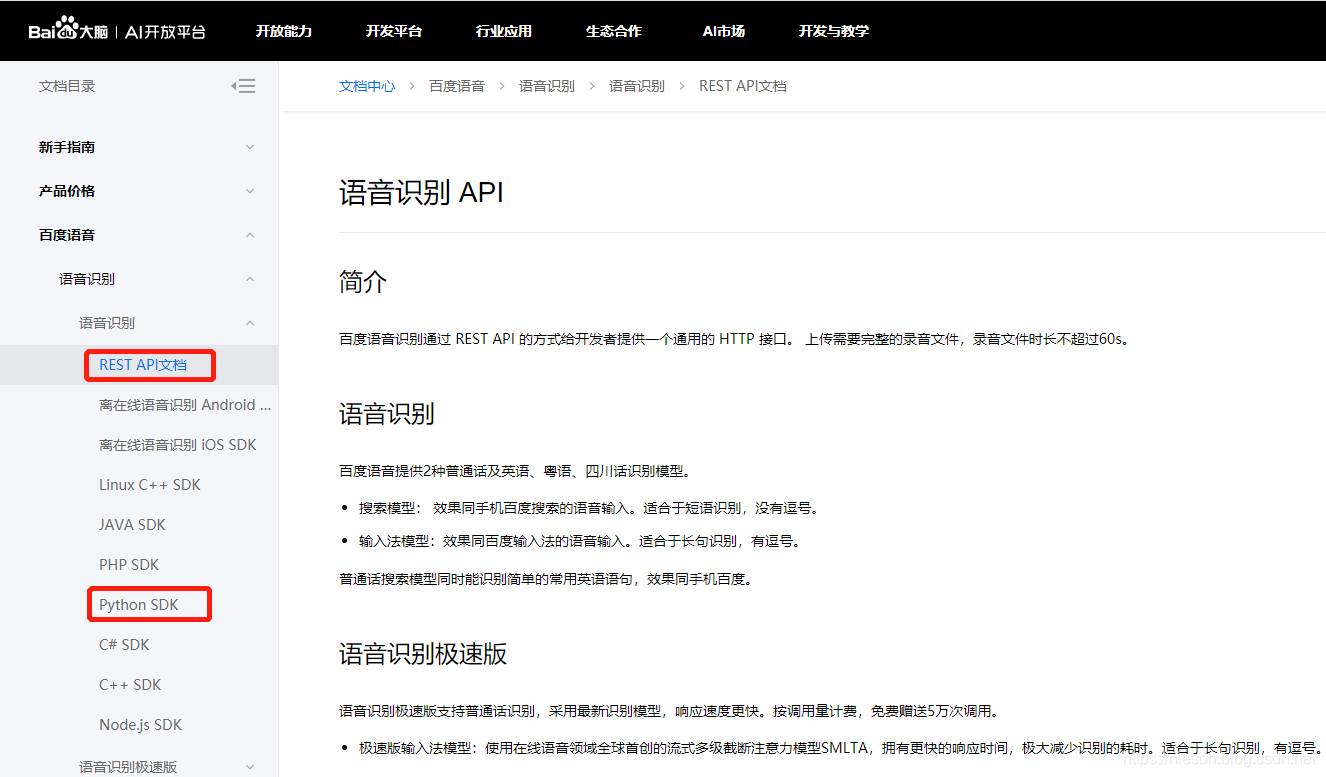Screen dimensions: 1326x777
Task: Click the 语音识别 API page title
Action: point(421,192)
